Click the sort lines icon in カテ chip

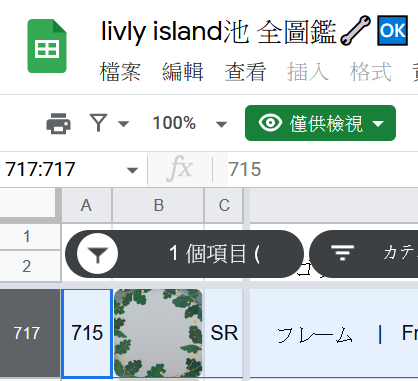342,253
